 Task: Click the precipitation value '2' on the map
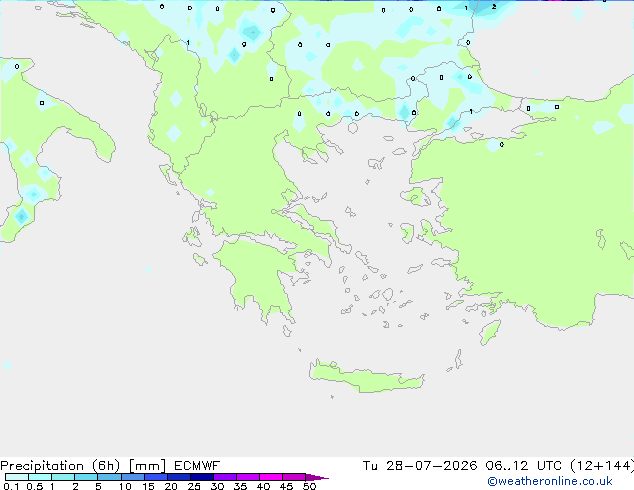point(494,7)
